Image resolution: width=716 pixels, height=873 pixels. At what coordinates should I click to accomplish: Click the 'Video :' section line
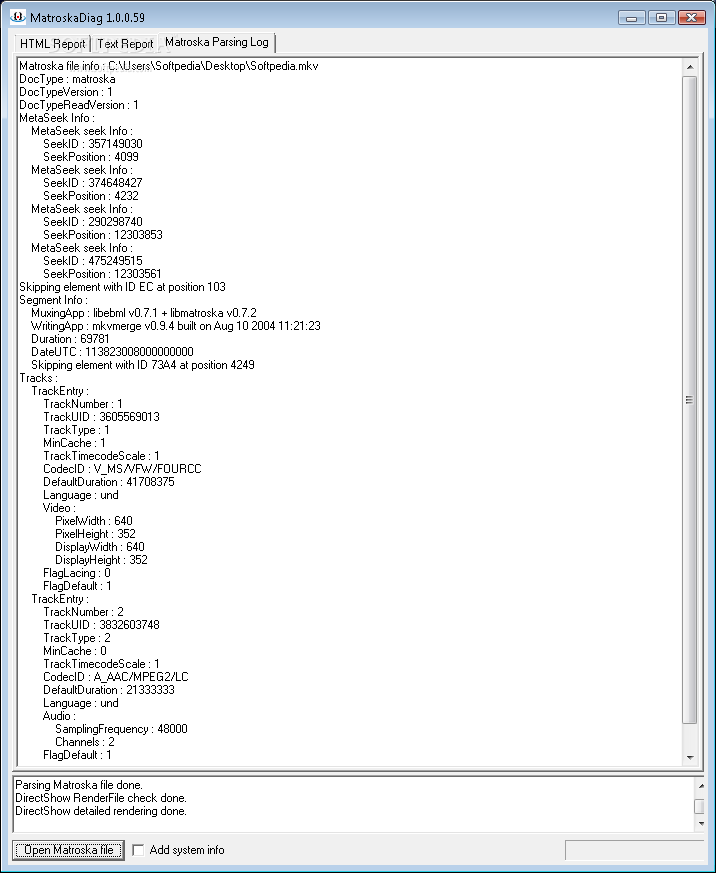click(59, 508)
